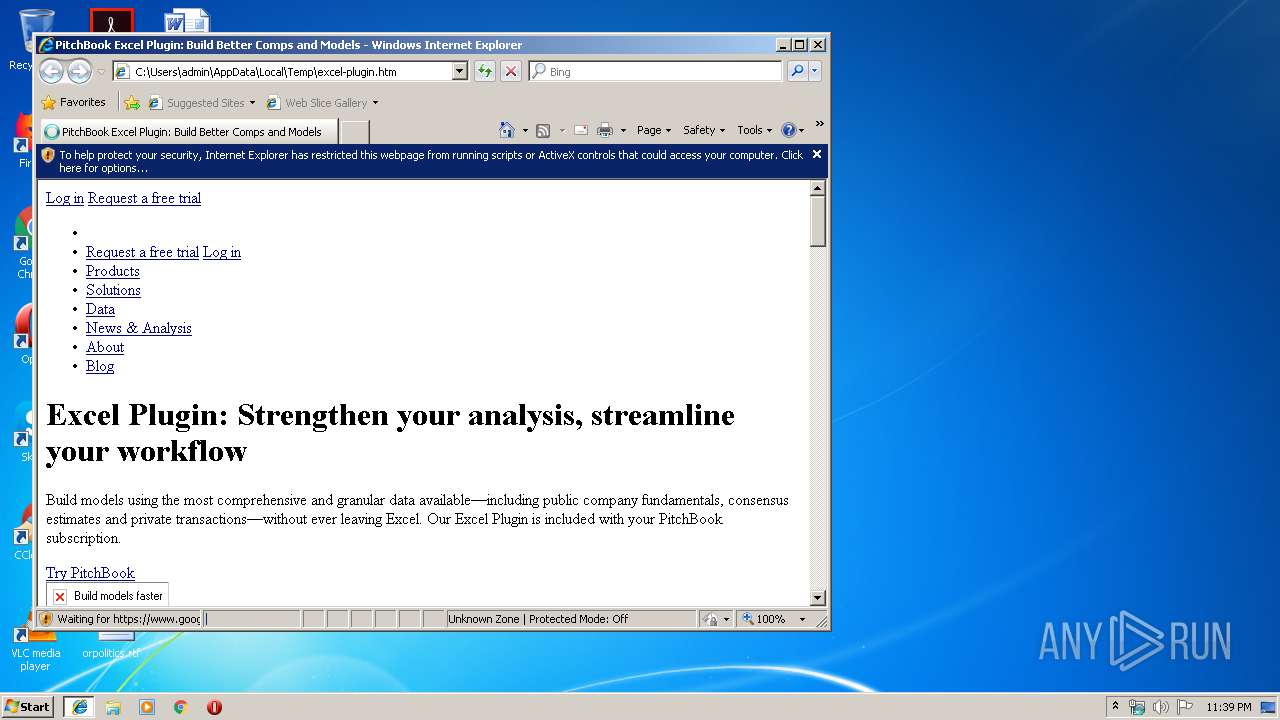Open the Blog link

pos(100,366)
